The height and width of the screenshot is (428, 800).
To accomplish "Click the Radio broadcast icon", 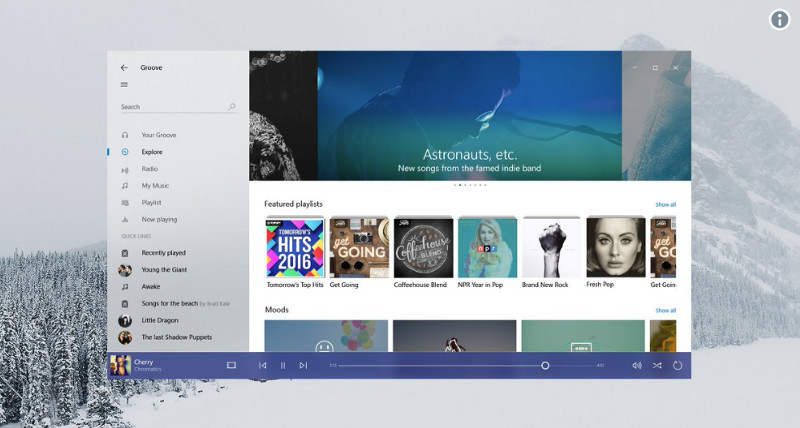I will 125,169.
